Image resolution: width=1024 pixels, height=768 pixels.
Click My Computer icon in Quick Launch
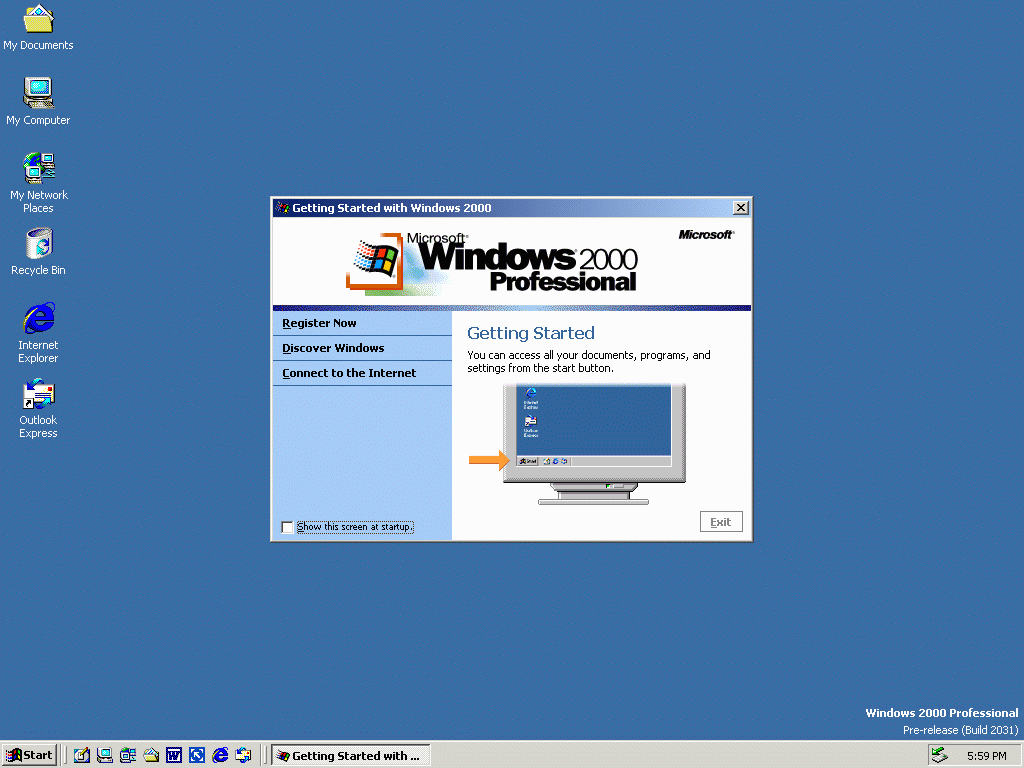click(105, 756)
